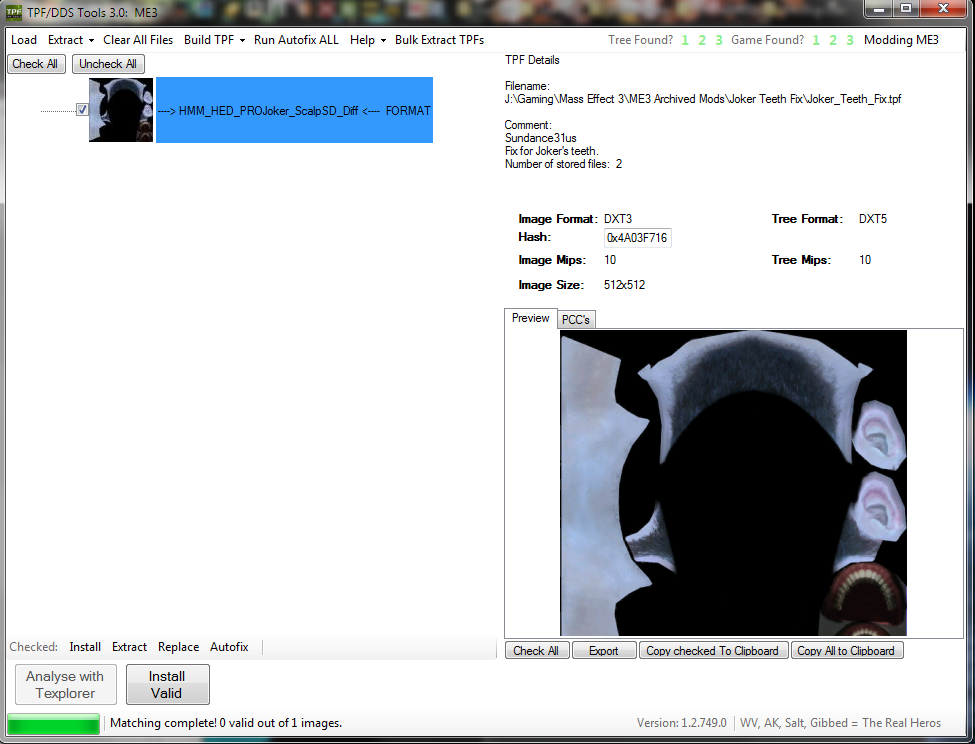Expand the Extract dropdown menu
Viewport: 975px width, 744px height.
point(71,40)
